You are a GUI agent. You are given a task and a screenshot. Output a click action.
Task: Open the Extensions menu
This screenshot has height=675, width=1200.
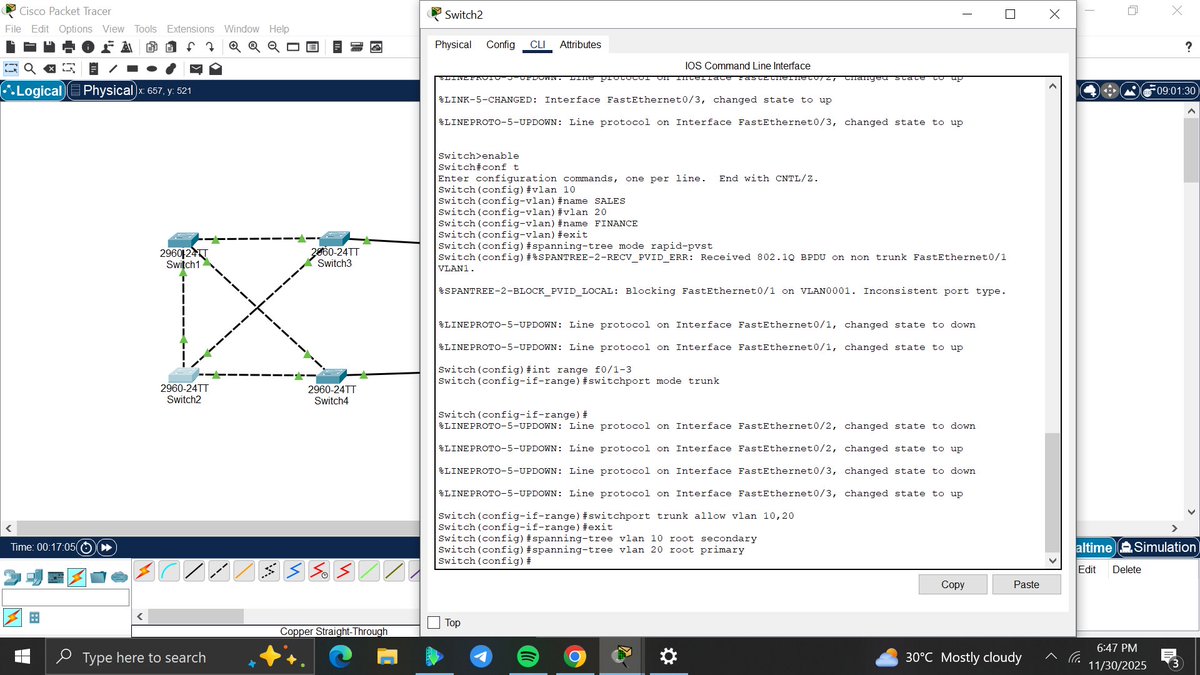tap(190, 29)
